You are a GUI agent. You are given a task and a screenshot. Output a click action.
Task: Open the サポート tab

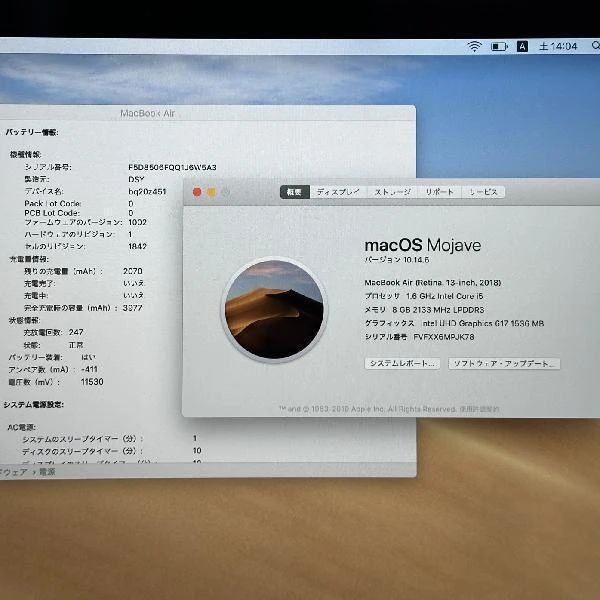pos(440,192)
